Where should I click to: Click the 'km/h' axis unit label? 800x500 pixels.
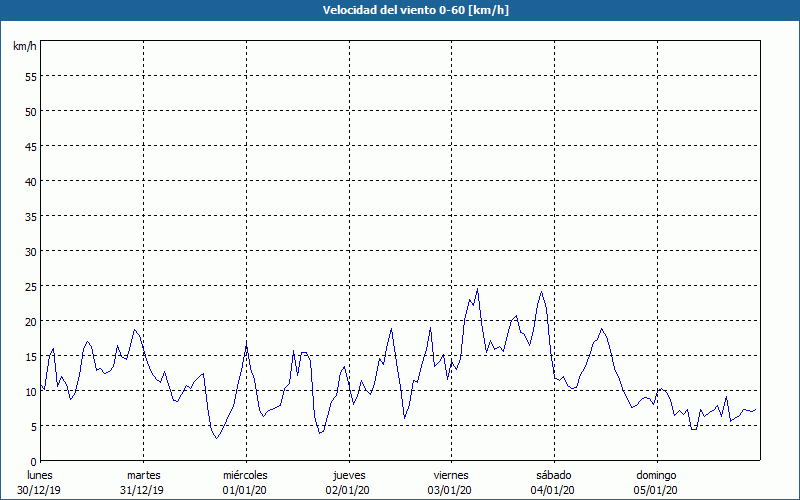25,46
